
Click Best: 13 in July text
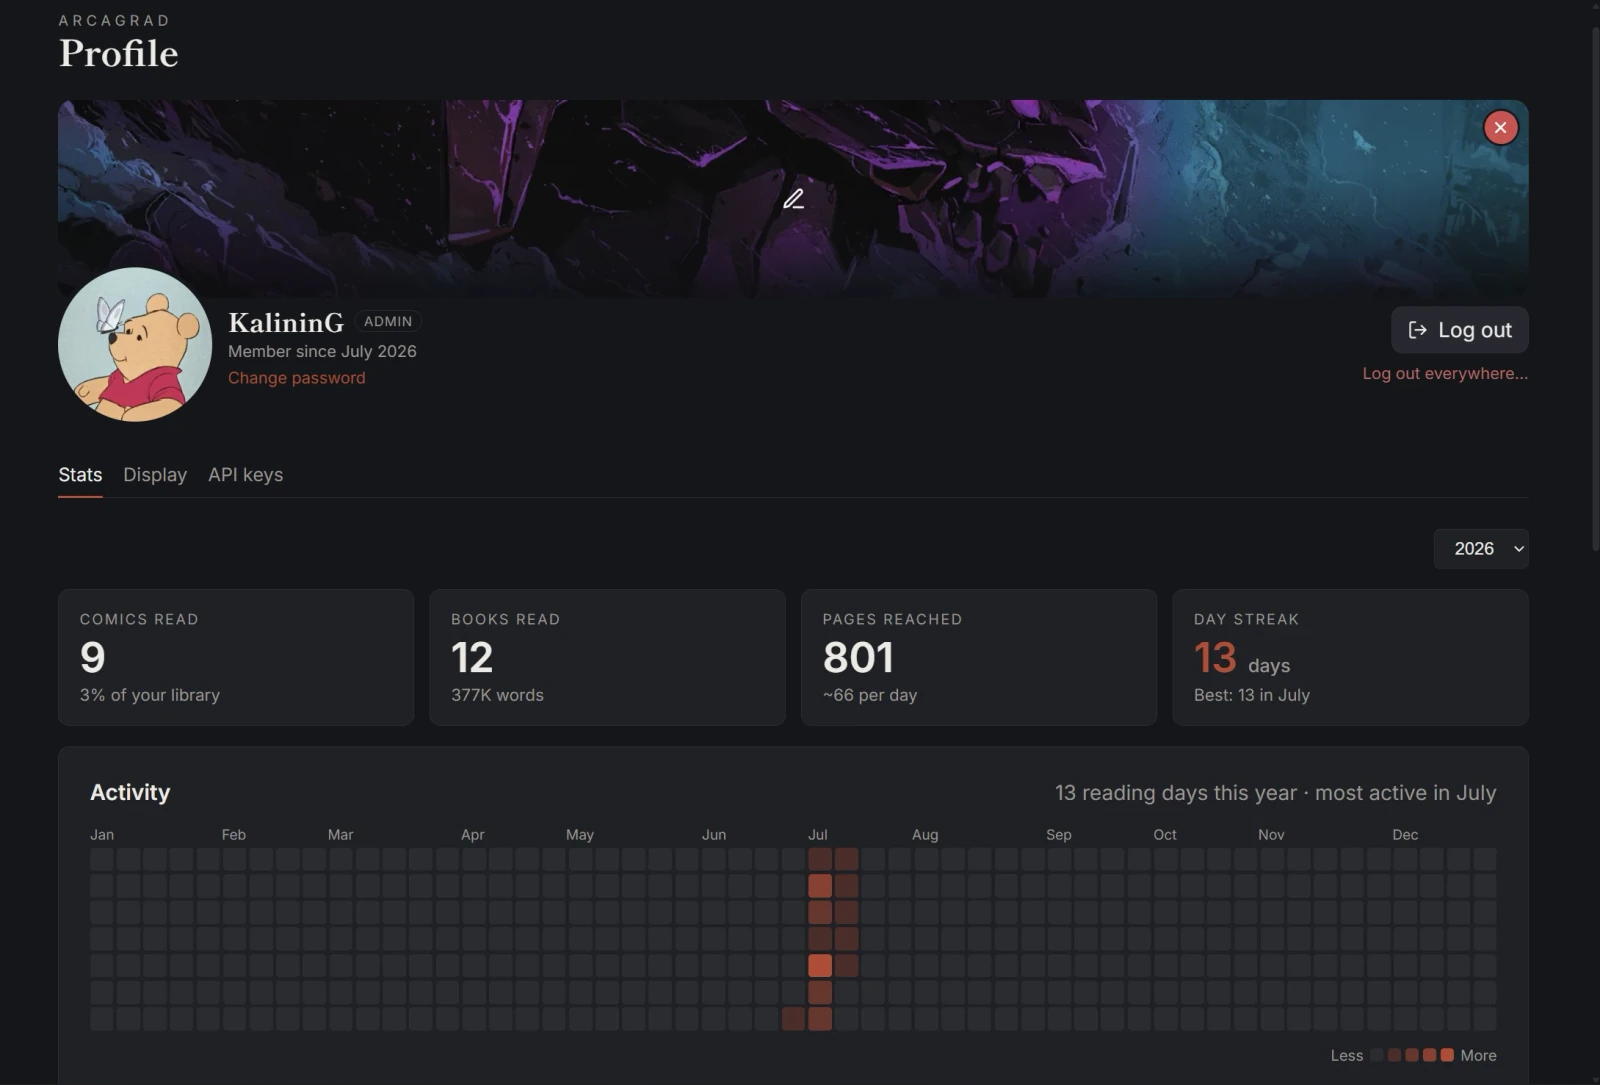pyautogui.click(x=1252, y=695)
